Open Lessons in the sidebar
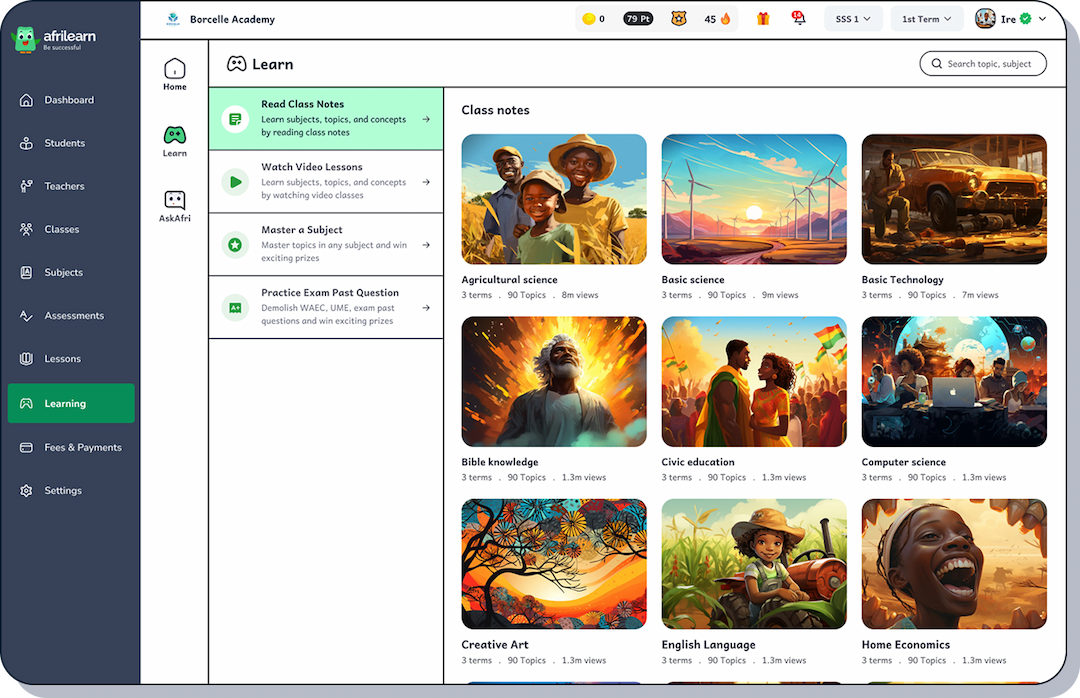This screenshot has height=698, width=1080. 71,359
